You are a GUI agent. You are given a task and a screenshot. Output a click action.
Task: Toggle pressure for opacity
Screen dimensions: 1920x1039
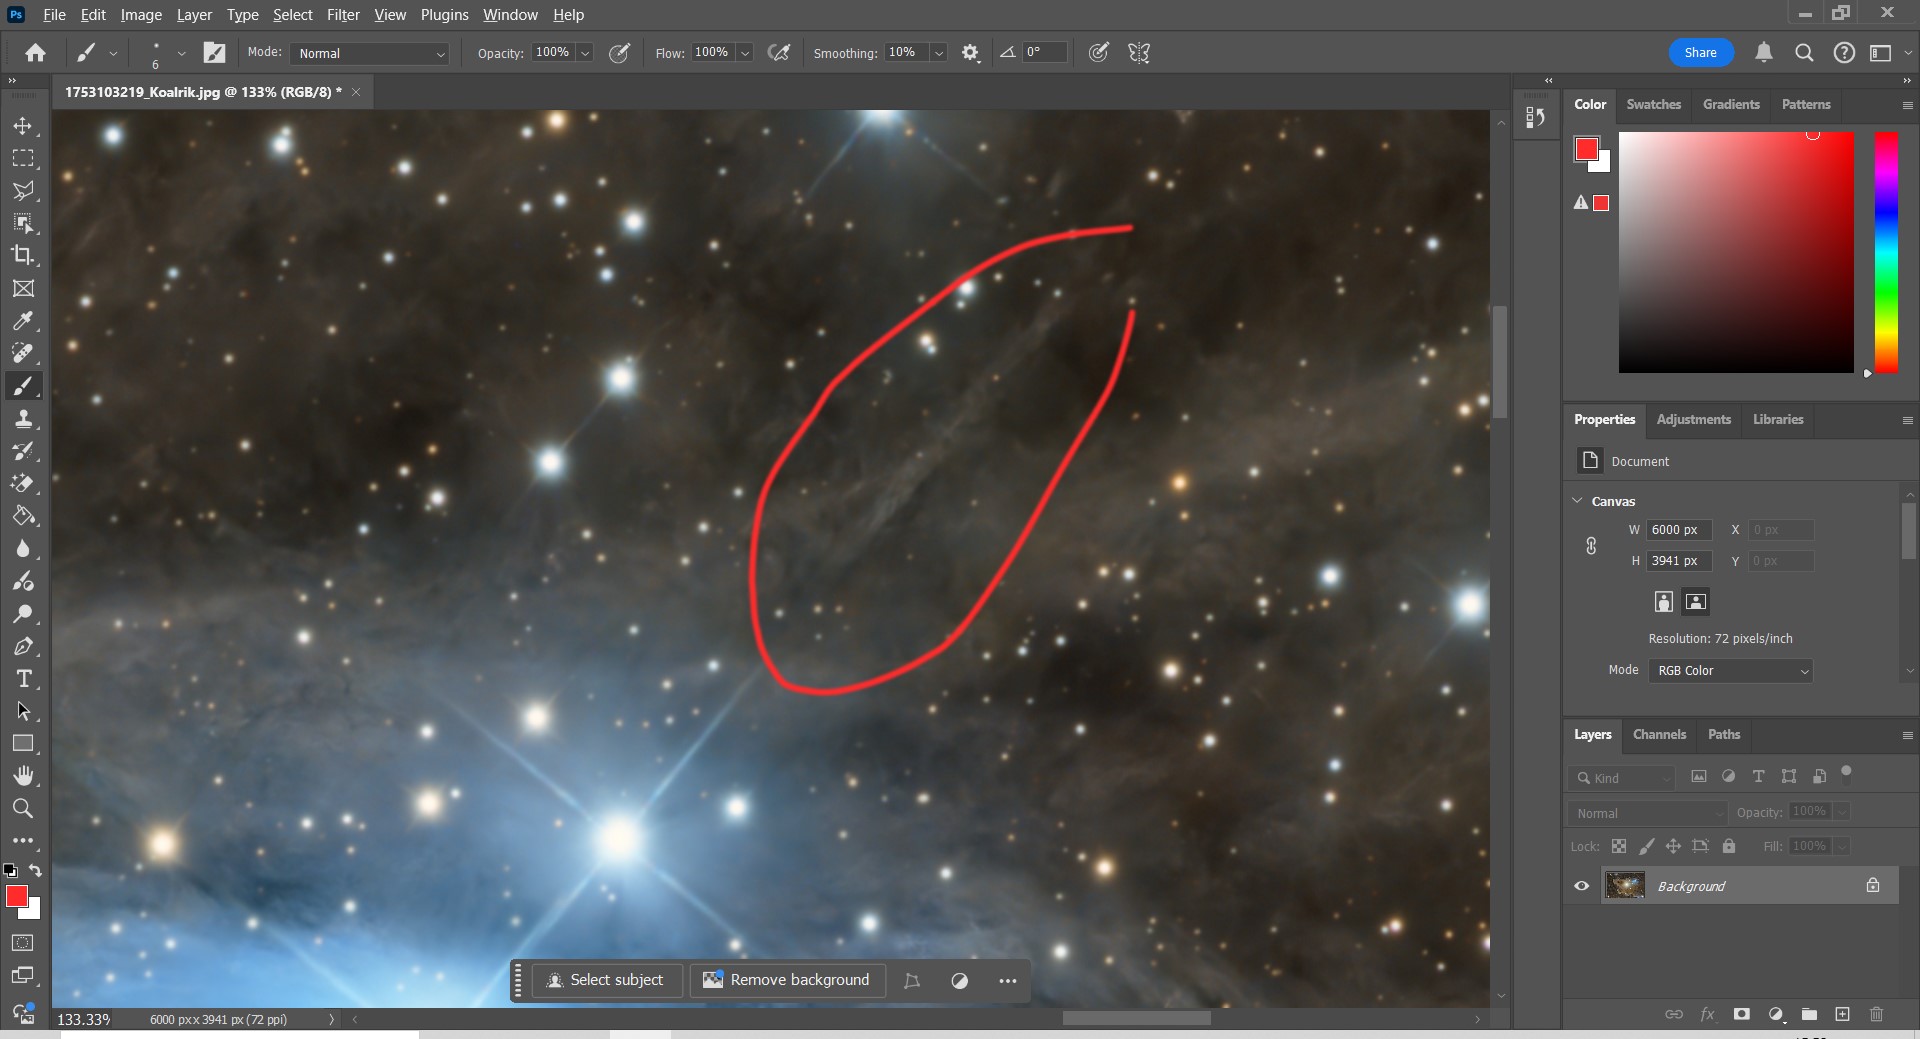coord(619,53)
